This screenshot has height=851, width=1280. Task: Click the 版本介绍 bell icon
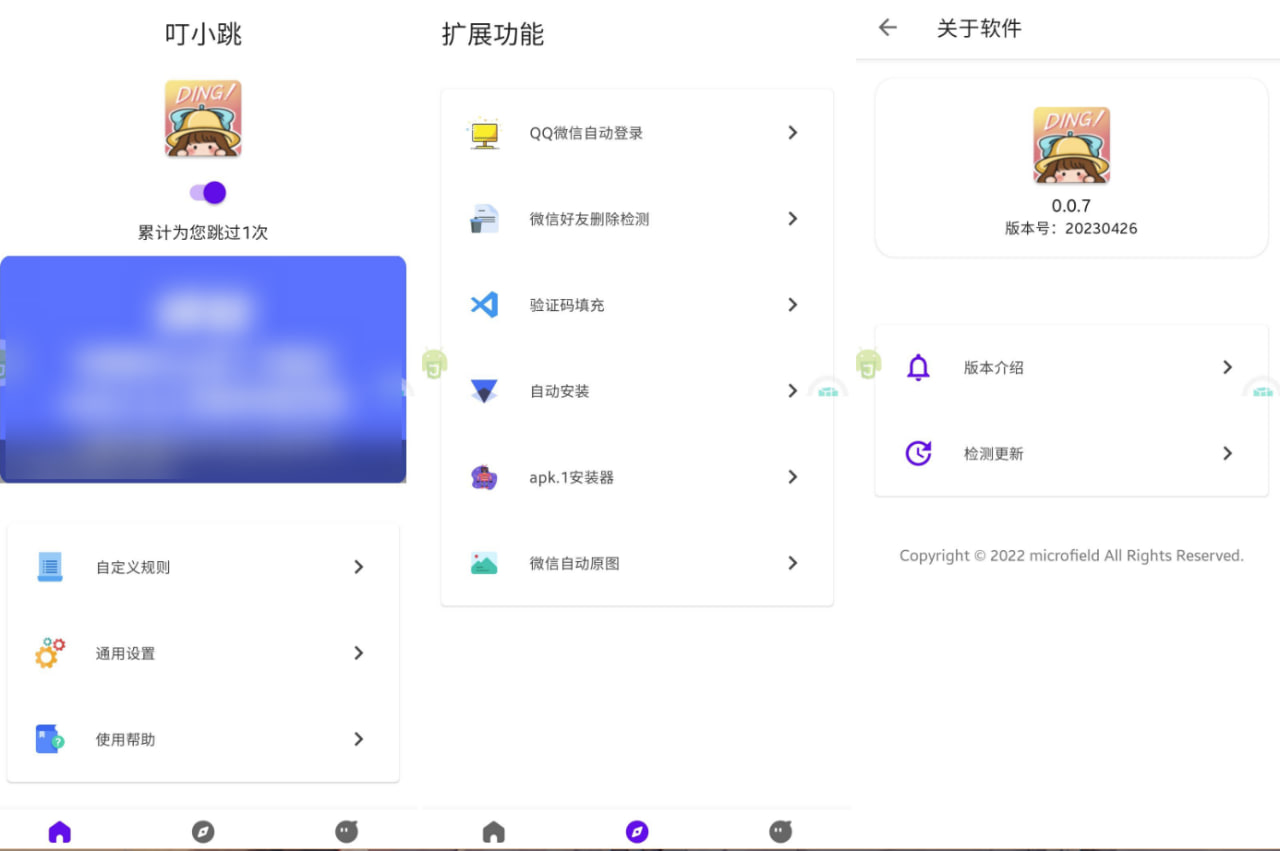pos(918,367)
